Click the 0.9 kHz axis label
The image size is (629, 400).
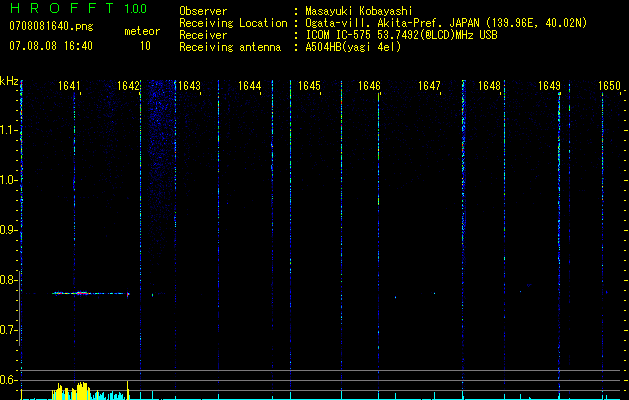coord(8,230)
